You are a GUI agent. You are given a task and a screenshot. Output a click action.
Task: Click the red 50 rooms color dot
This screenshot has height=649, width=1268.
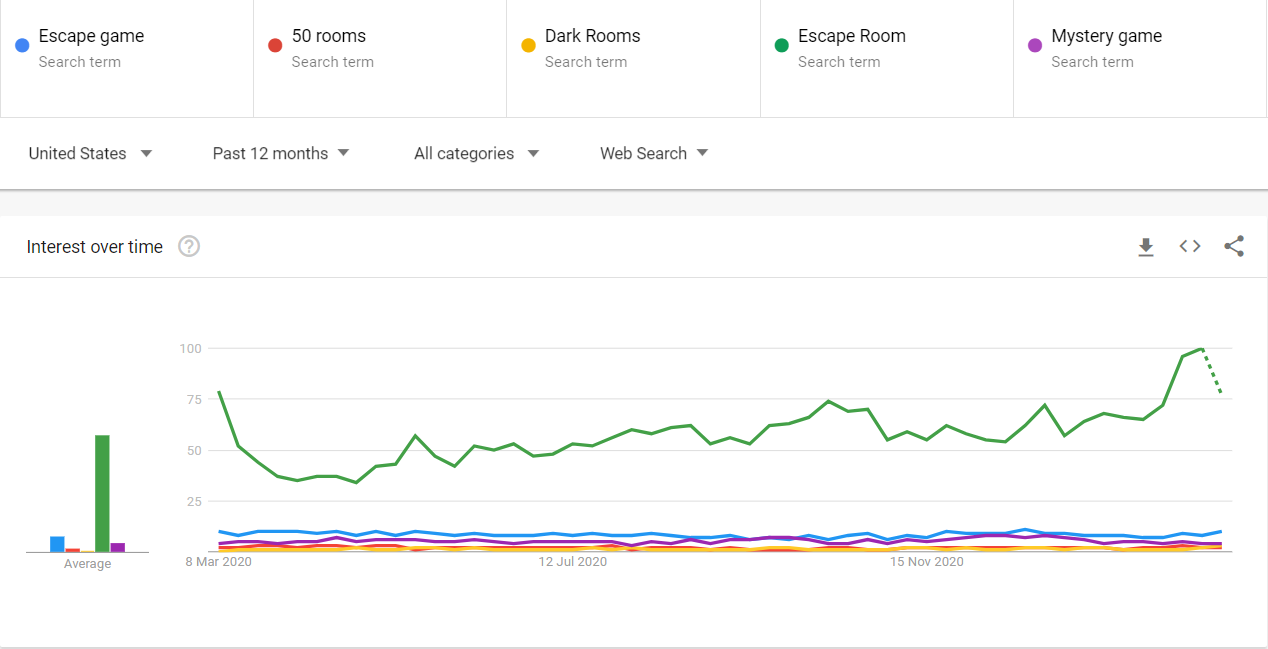[x=275, y=45]
